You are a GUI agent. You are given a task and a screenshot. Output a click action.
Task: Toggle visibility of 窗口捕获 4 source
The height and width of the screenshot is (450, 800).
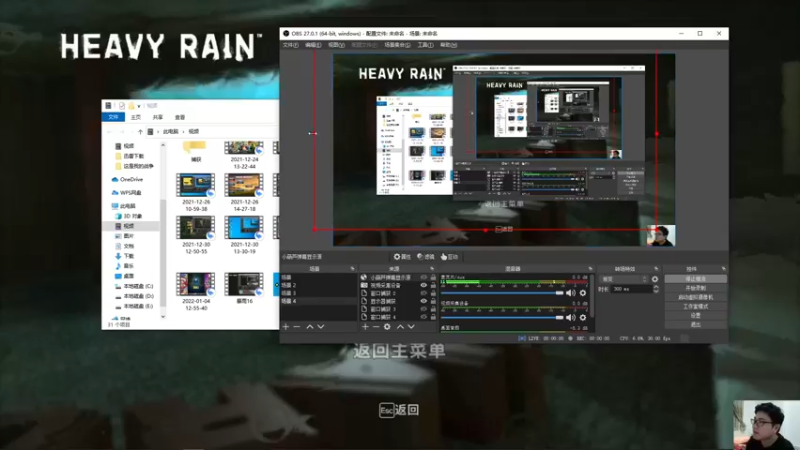pos(423,317)
